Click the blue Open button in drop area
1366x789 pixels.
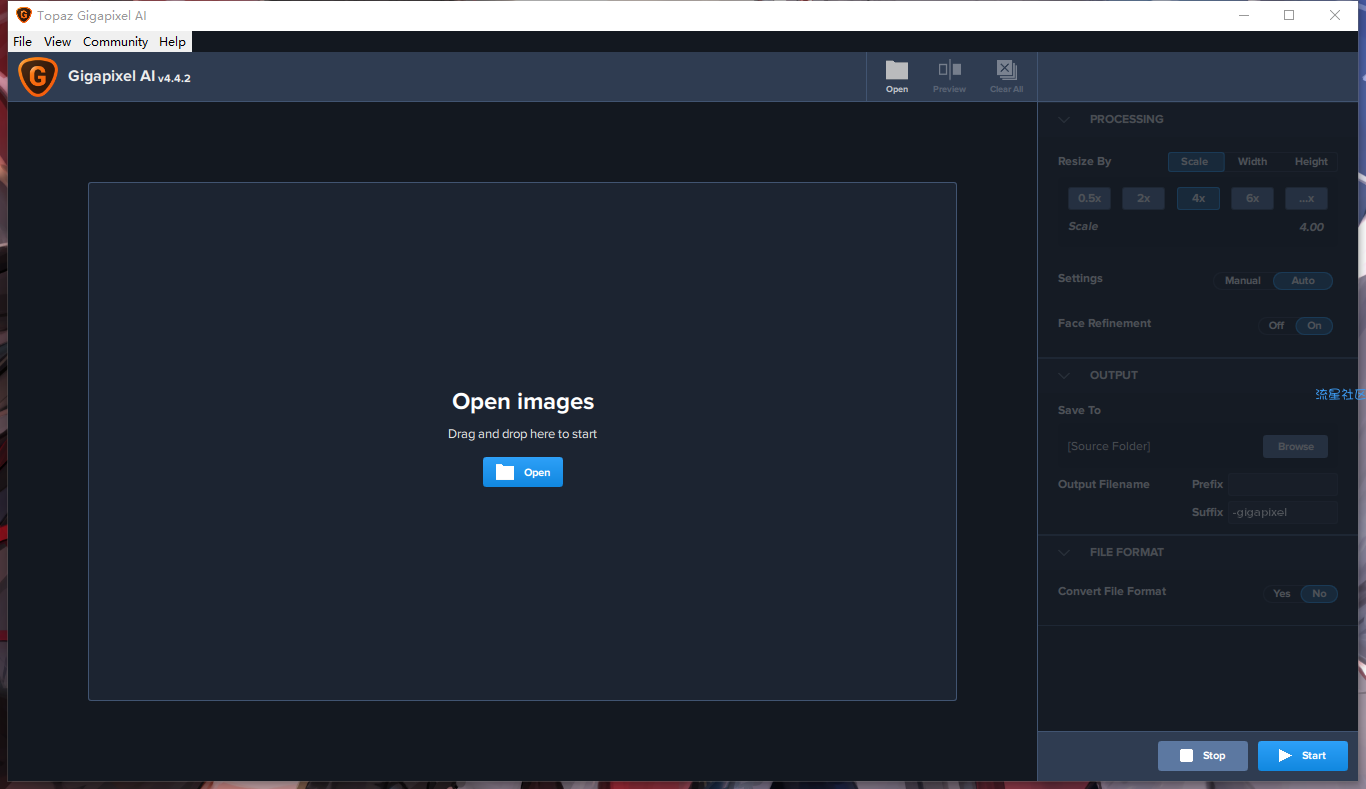point(523,472)
